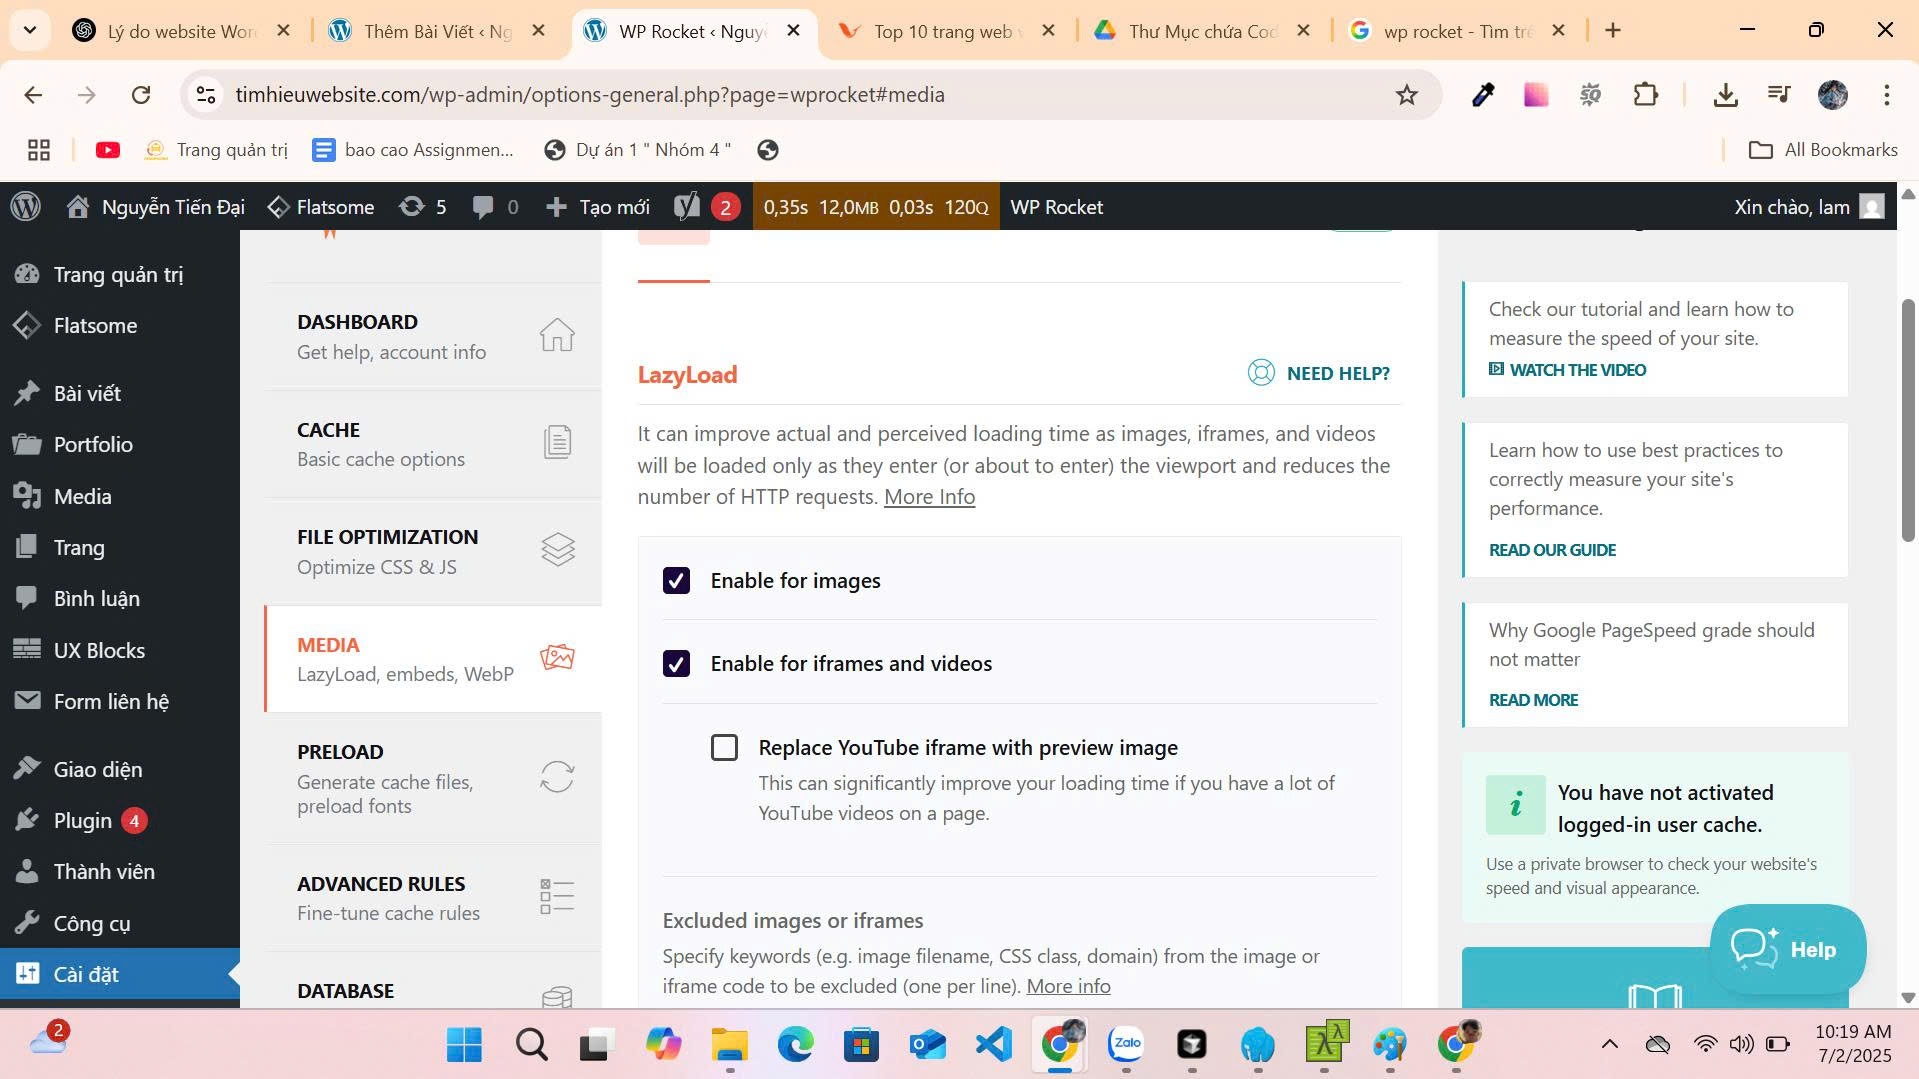Open the WP Rocket Dashboard menu item
The width and height of the screenshot is (1919, 1079).
click(x=433, y=336)
